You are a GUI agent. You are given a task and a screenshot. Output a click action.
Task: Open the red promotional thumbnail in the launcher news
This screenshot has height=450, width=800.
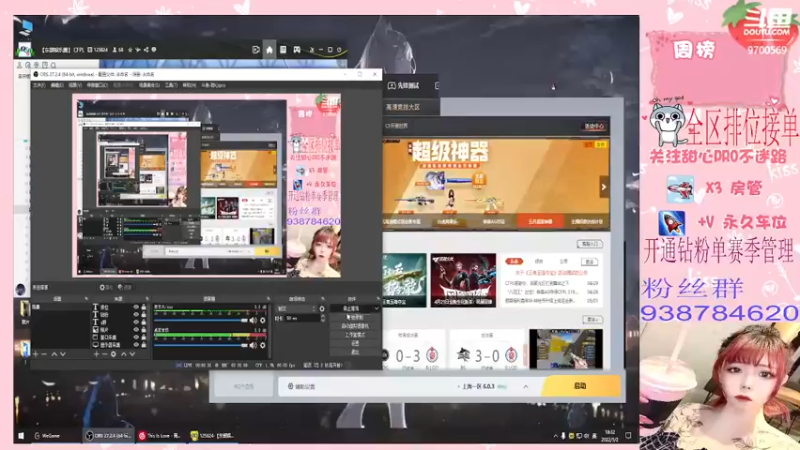tap(463, 280)
